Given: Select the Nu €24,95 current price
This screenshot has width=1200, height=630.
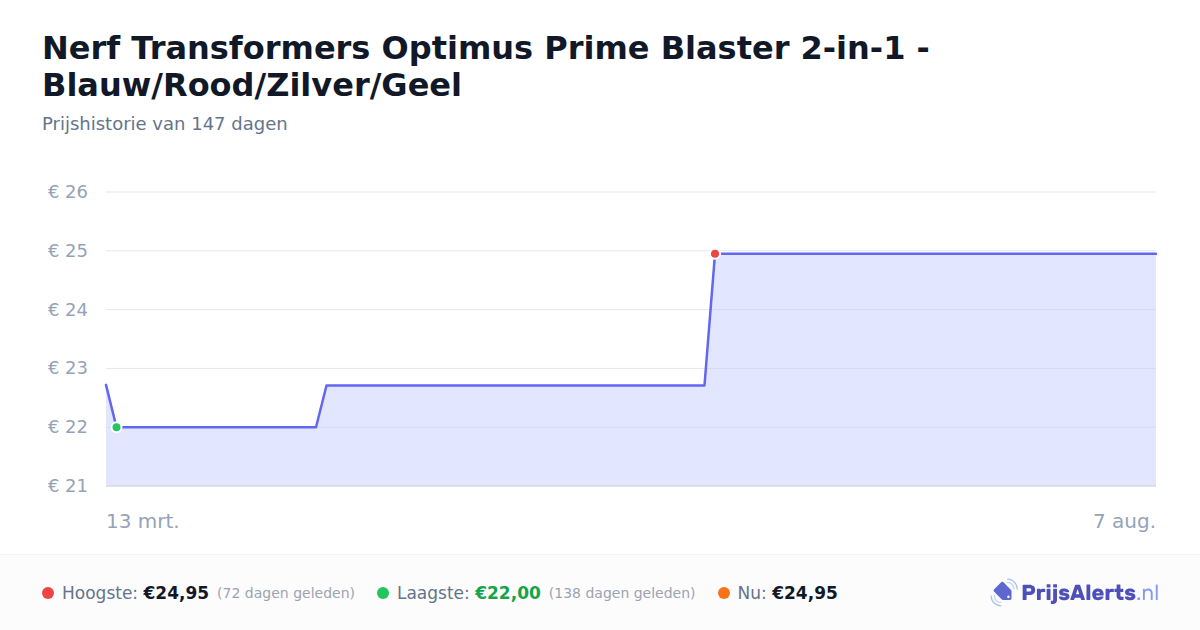Looking at the screenshot, I should click(805, 593).
